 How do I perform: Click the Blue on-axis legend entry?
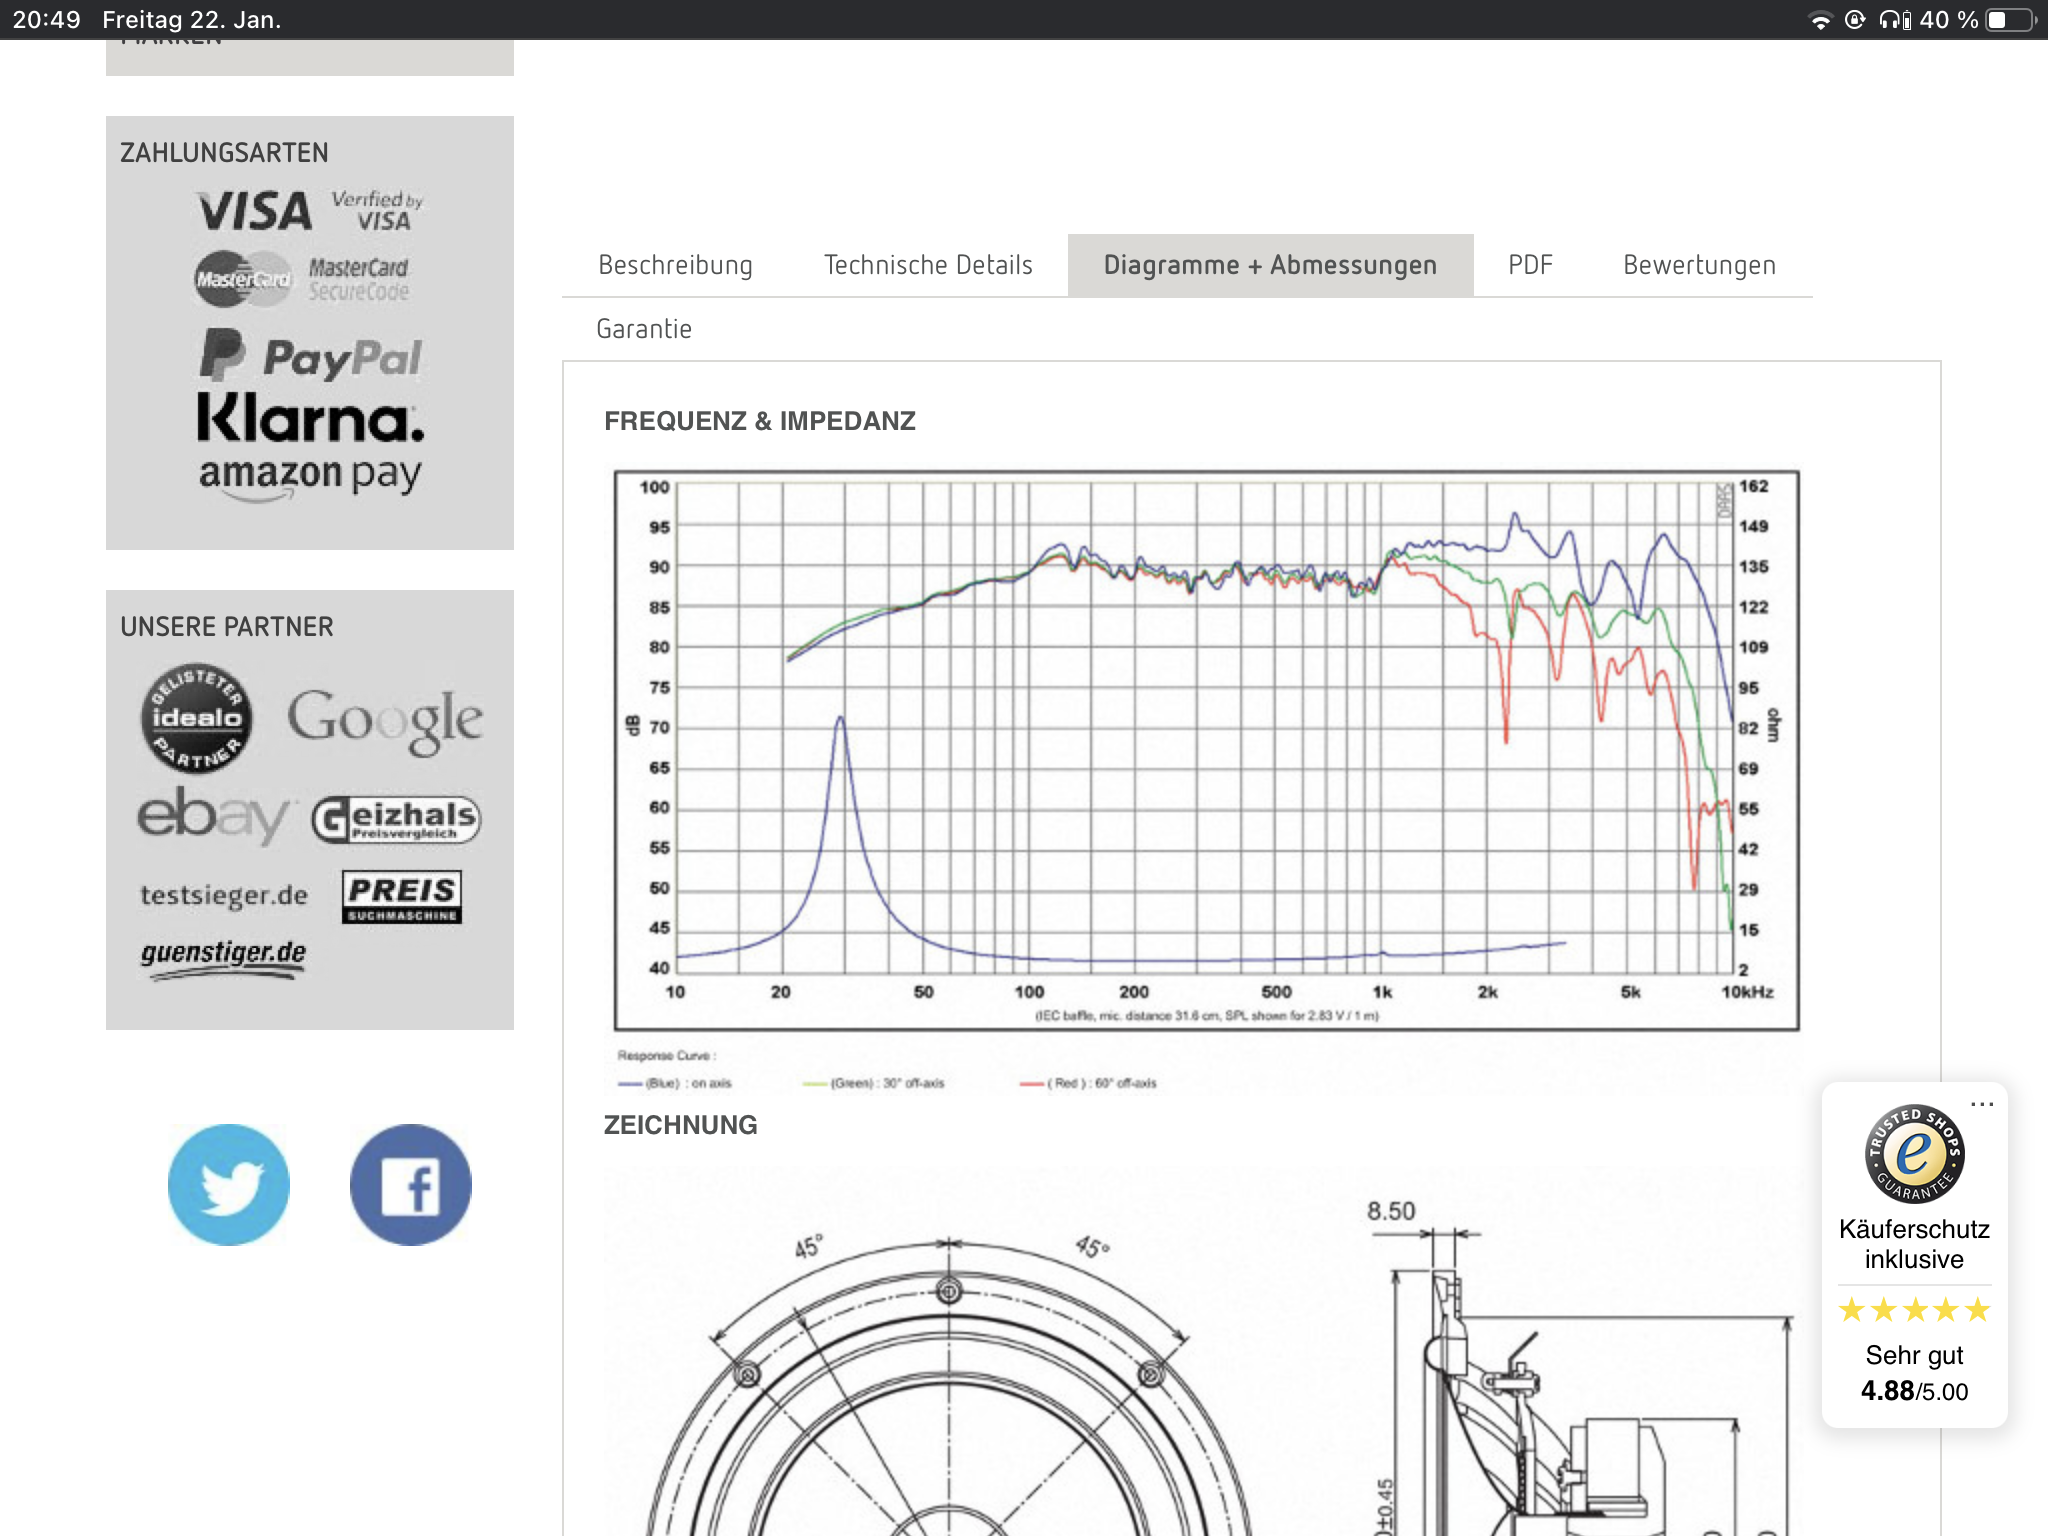click(675, 1083)
